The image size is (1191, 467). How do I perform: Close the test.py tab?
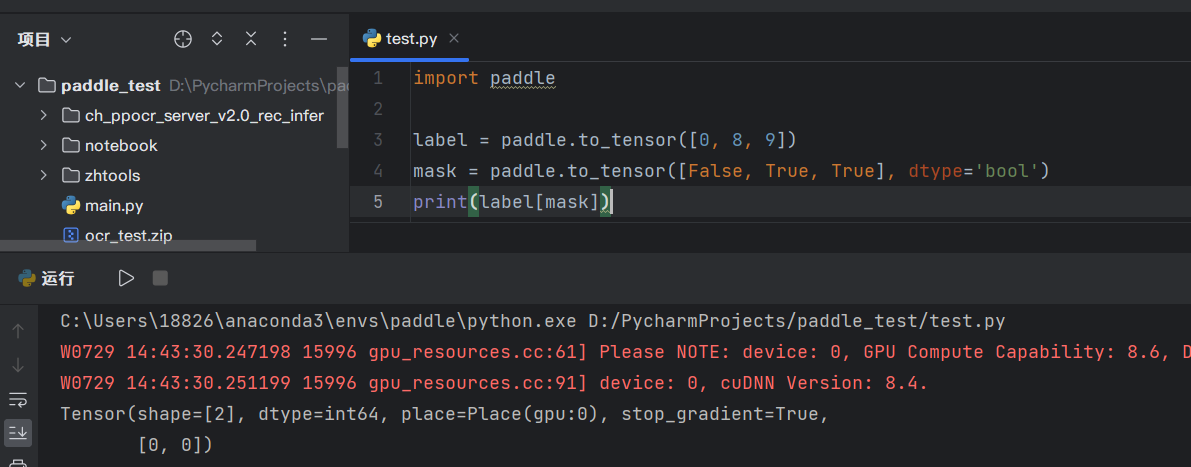point(453,38)
